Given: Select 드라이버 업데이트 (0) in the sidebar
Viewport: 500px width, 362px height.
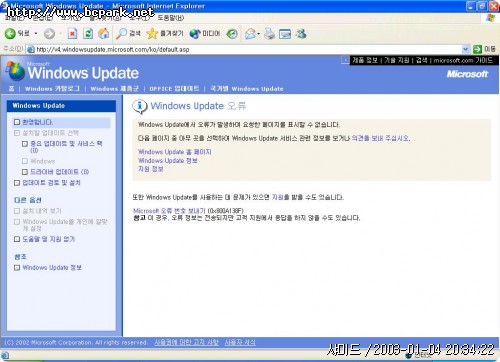Looking at the screenshot, I should [59, 172].
